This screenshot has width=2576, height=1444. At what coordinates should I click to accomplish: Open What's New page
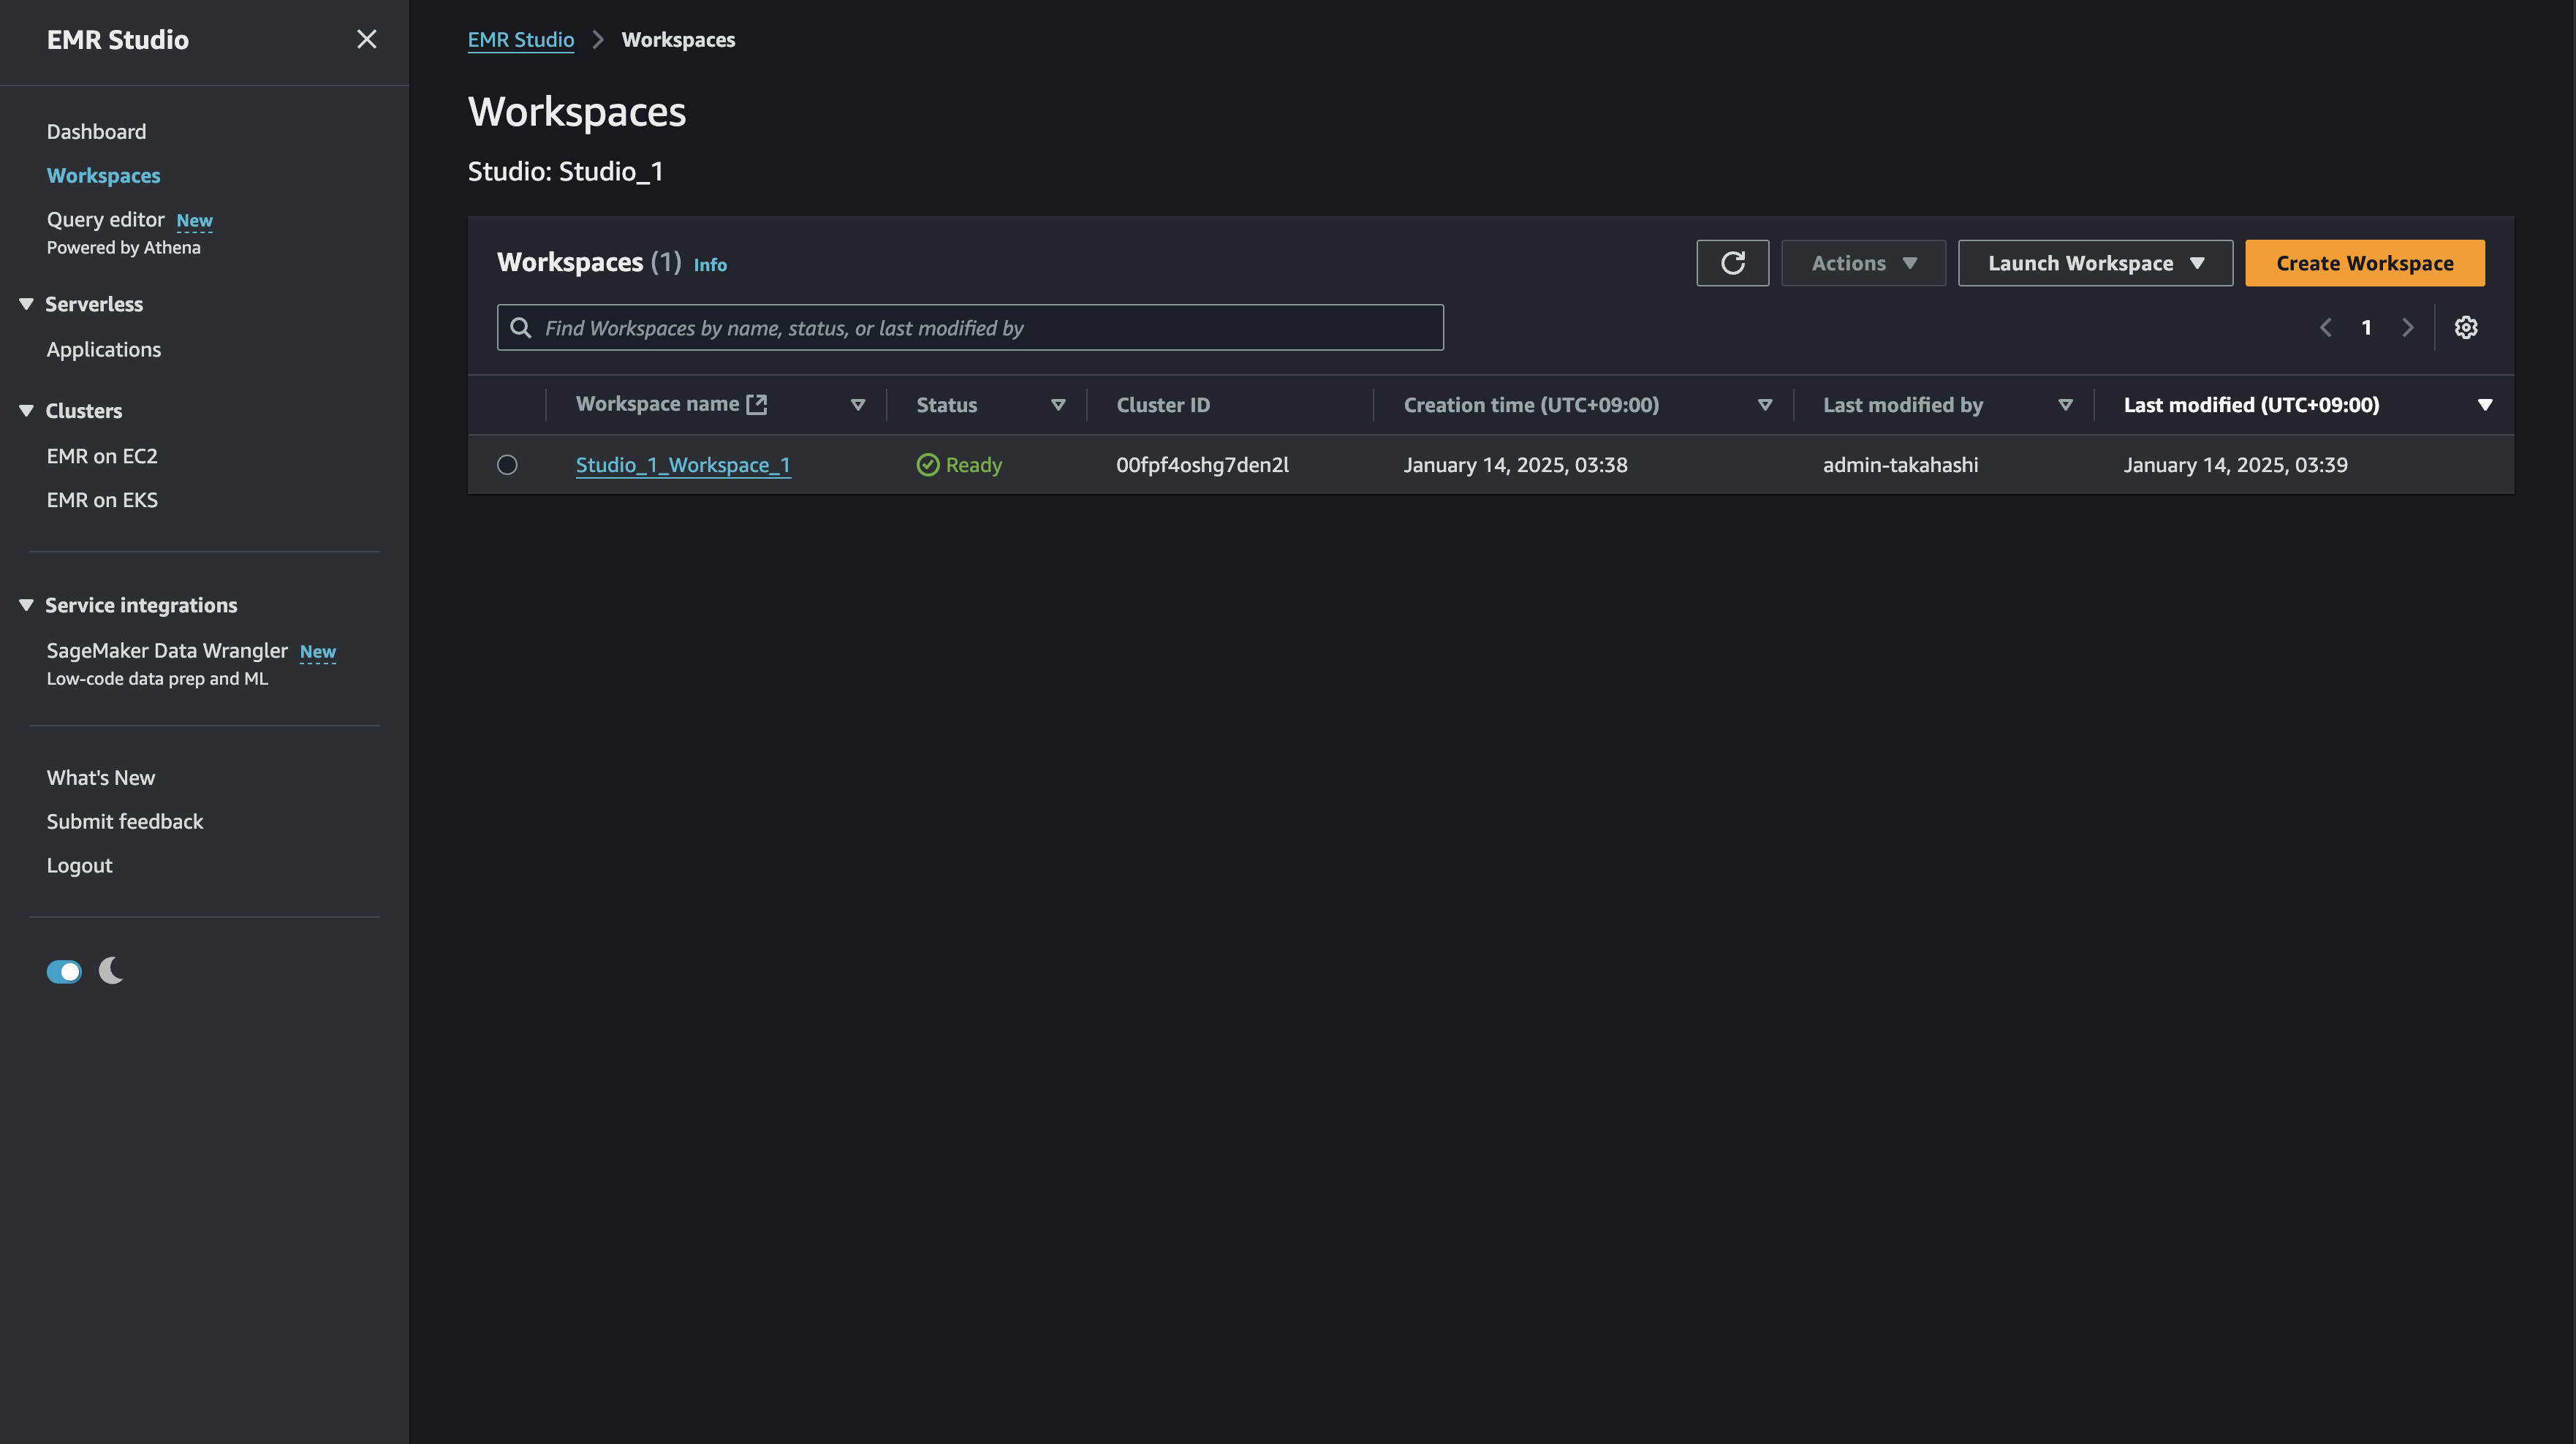point(100,777)
